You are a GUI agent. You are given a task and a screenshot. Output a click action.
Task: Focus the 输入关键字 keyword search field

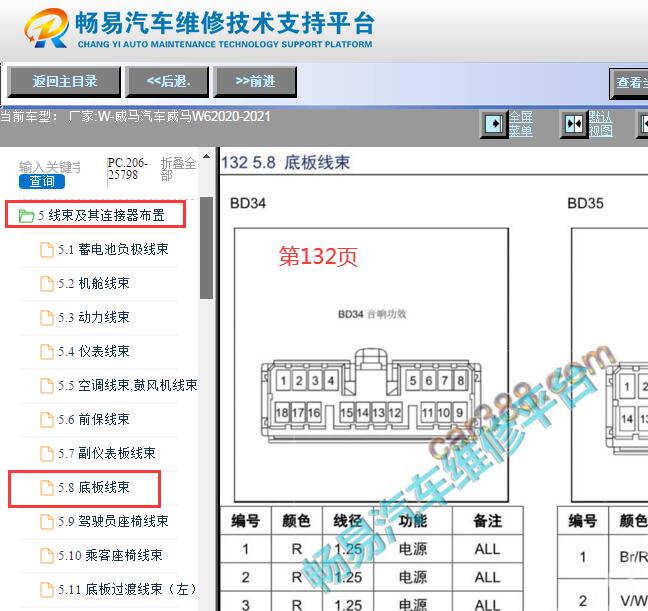[50, 167]
